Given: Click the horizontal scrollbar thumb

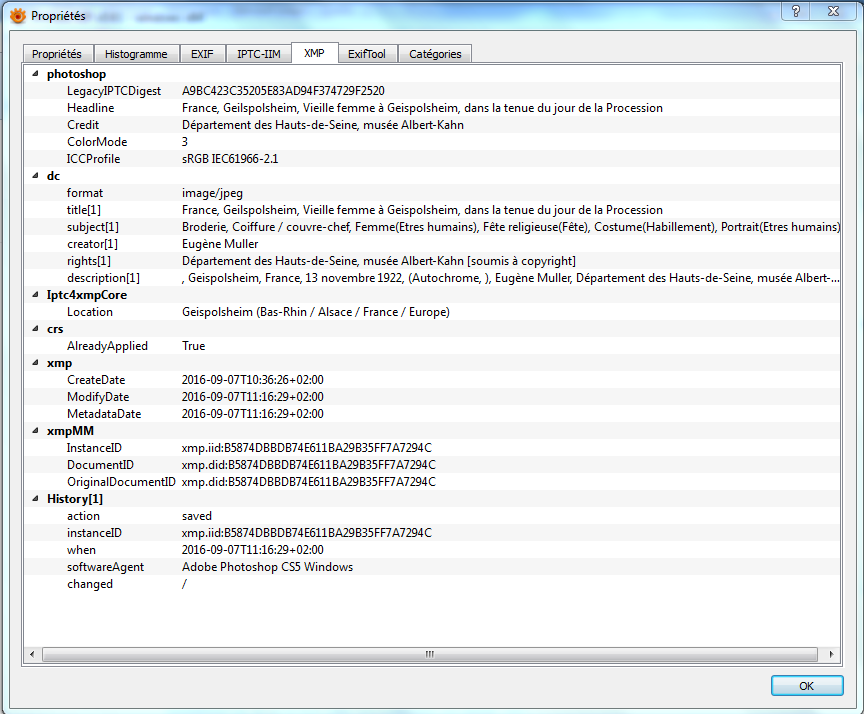Looking at the screenshot, I should (x=430, y=654).
